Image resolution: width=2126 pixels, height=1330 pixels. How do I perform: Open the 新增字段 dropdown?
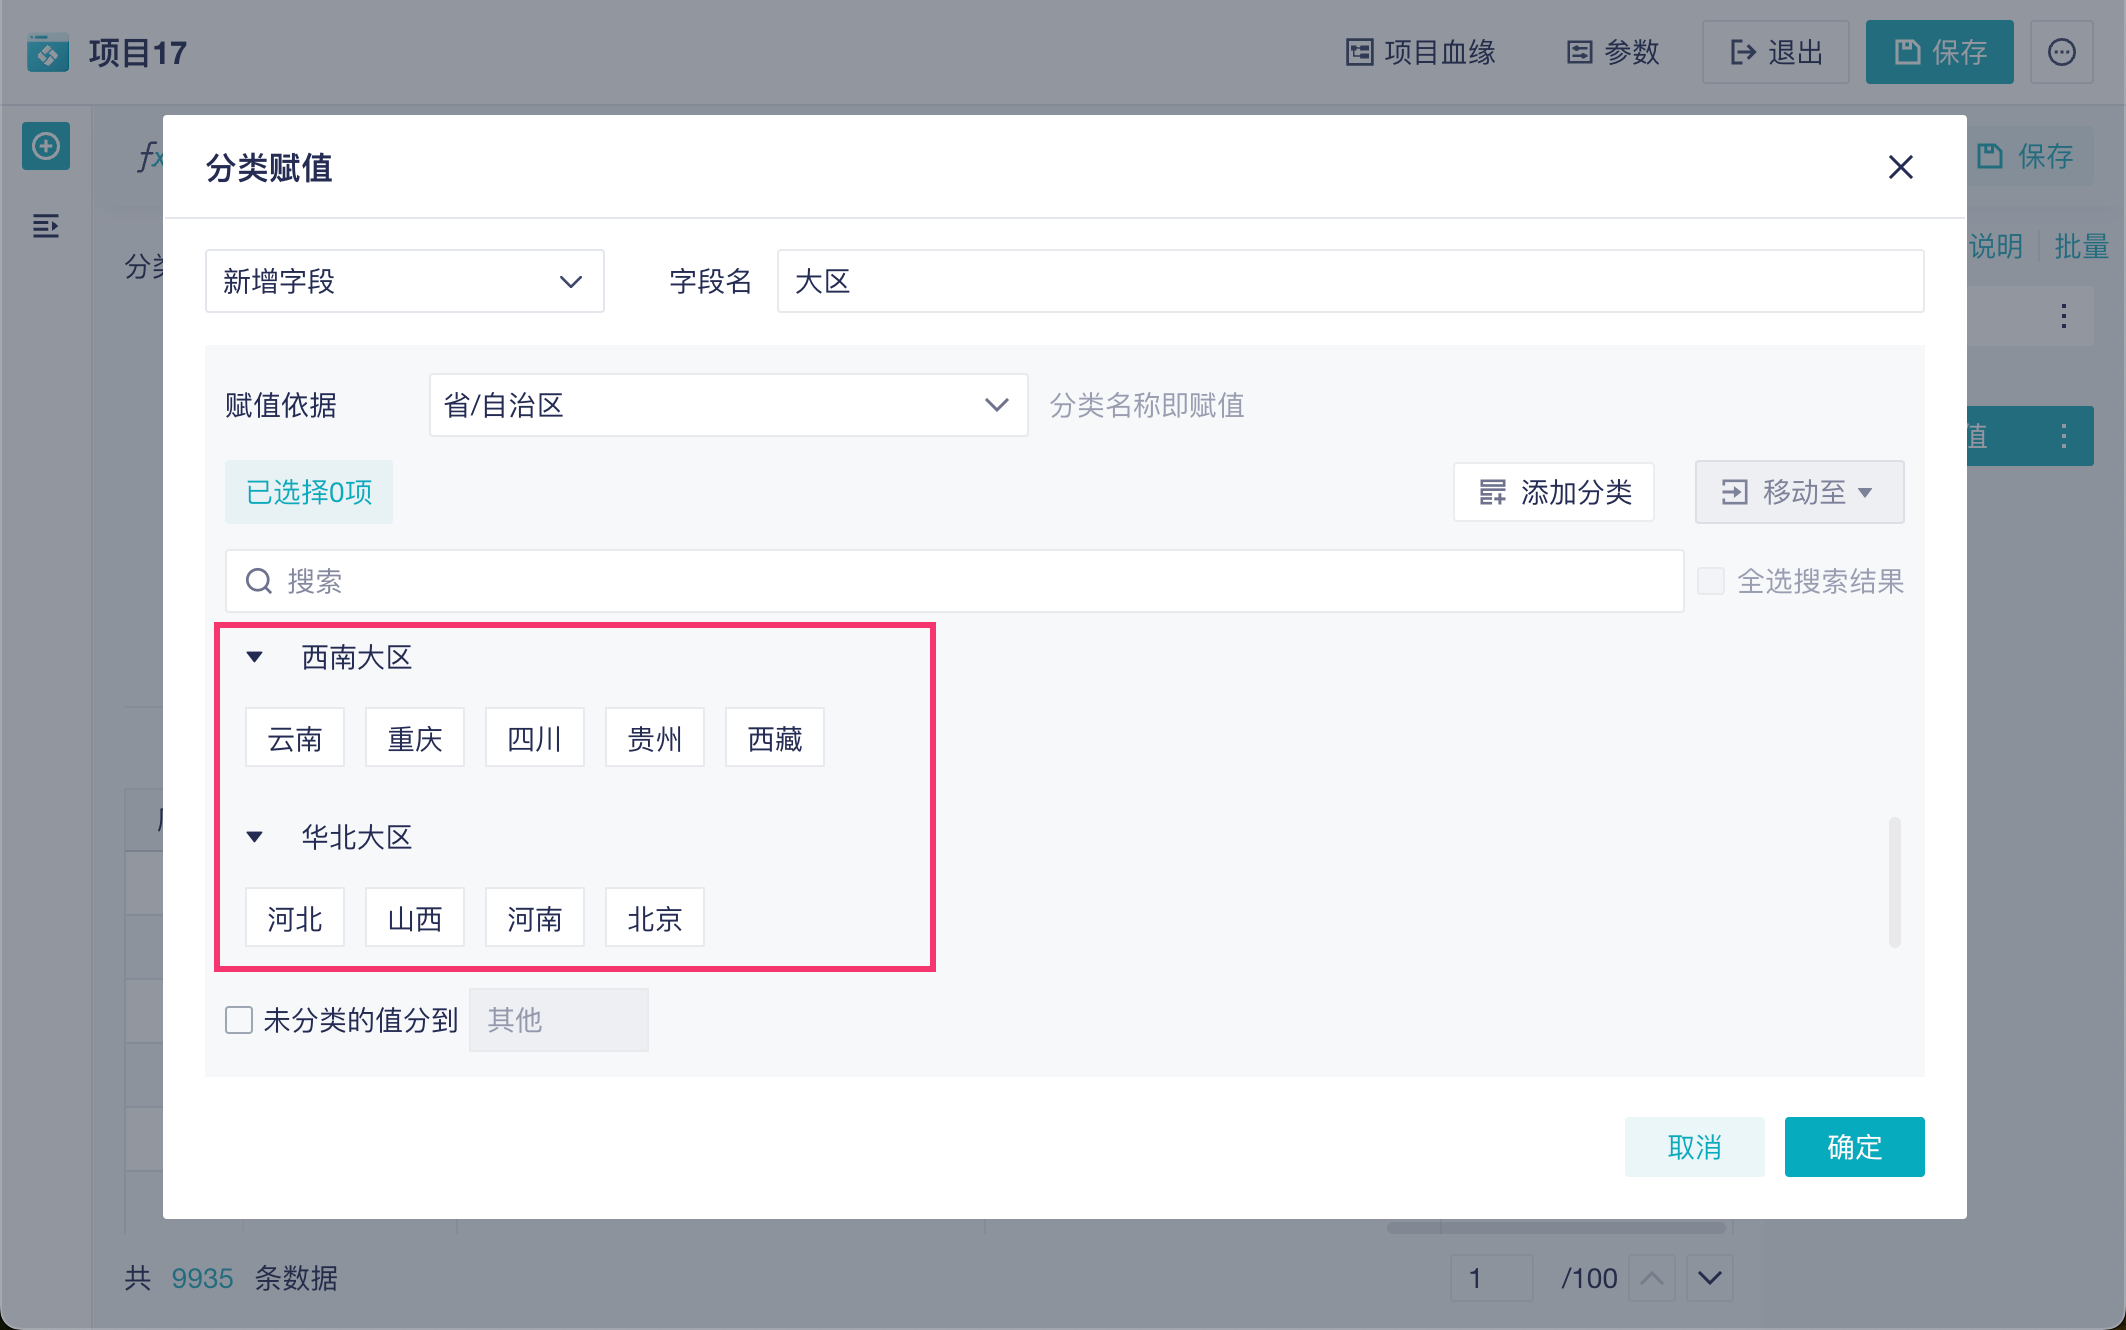point(404,281)
